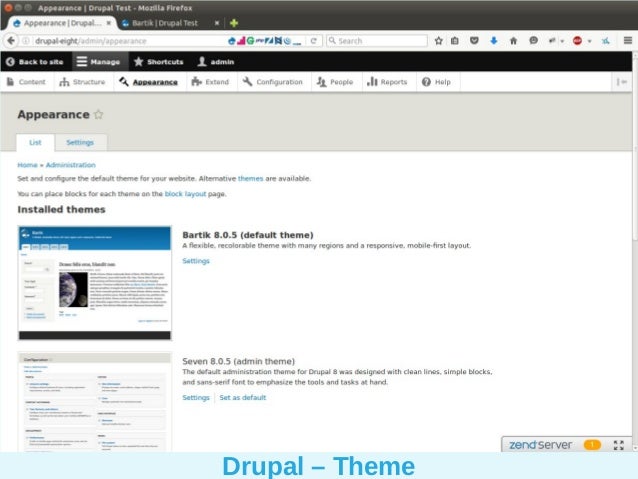The width and height of the screenshot is (638, 479).
Task: Open the People admin menu
Action: pos(335,82)
